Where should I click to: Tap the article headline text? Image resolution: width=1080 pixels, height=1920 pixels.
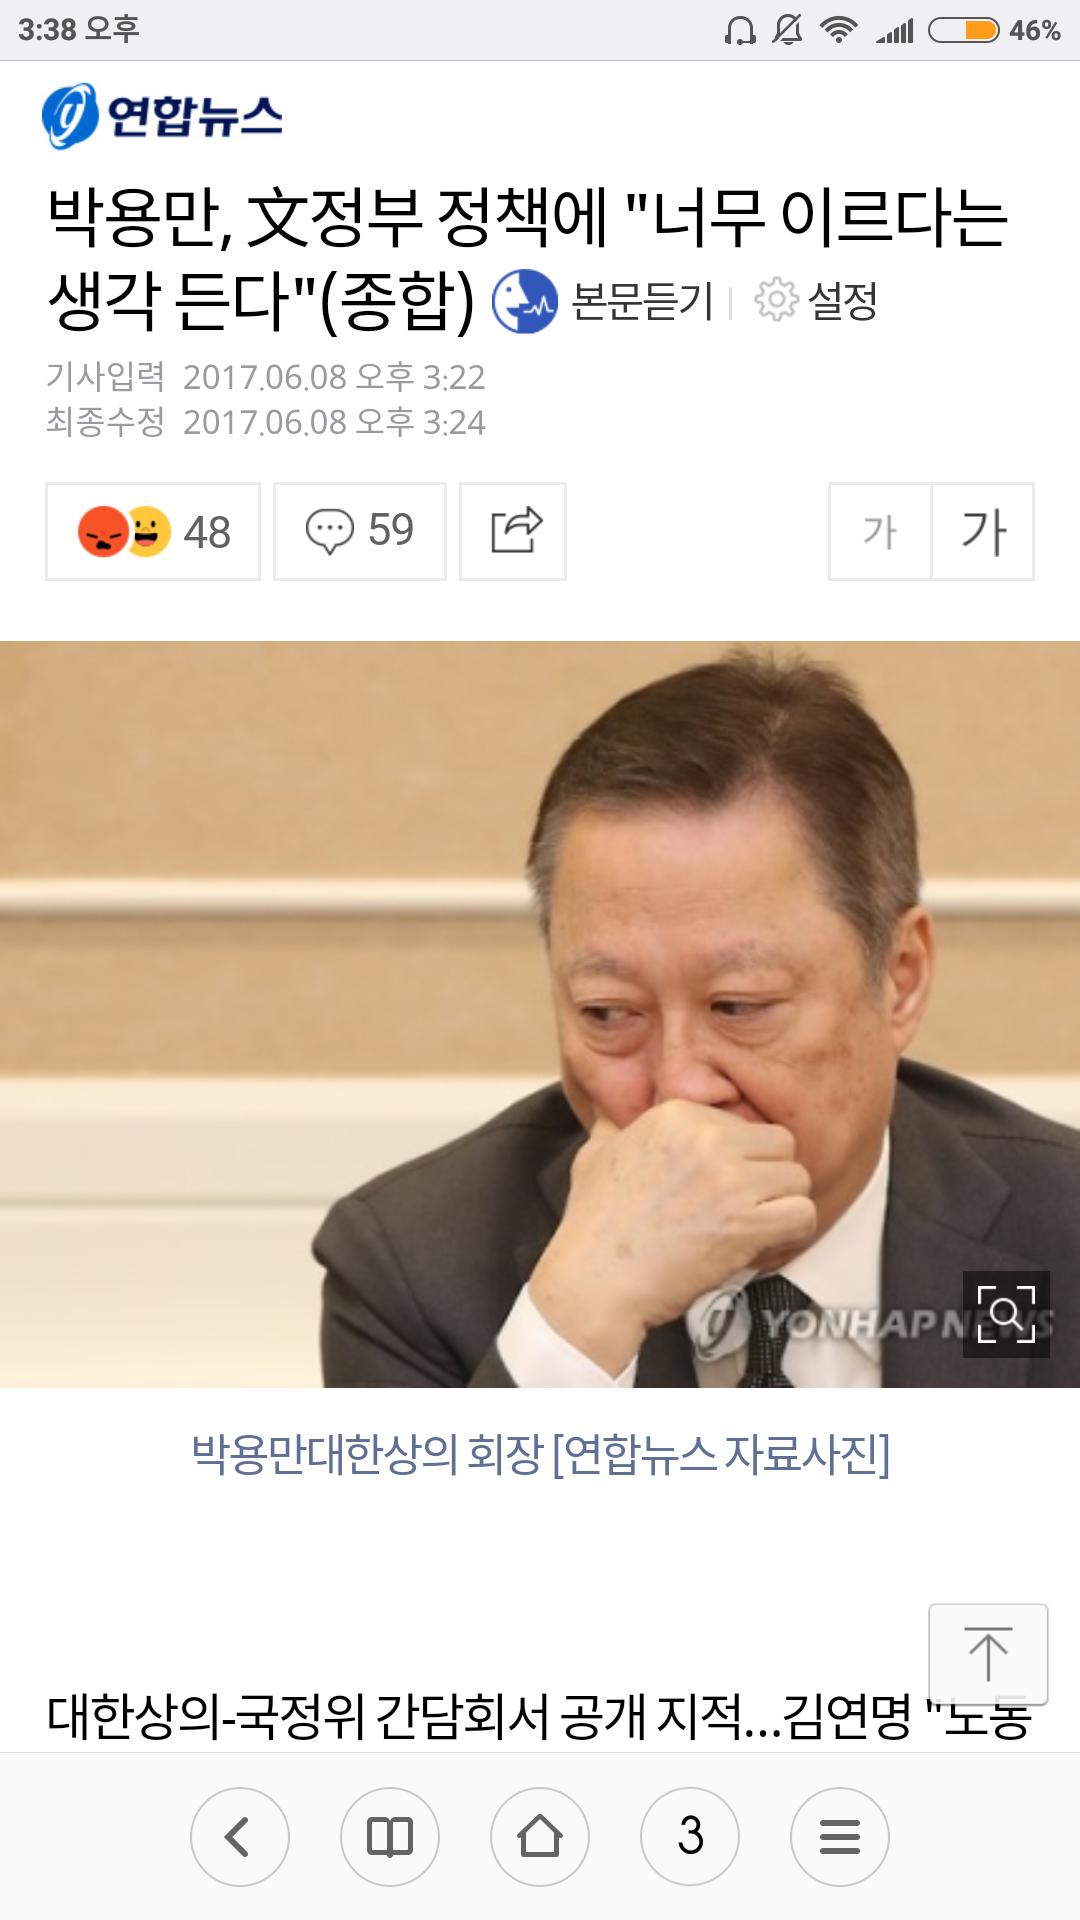528,259
